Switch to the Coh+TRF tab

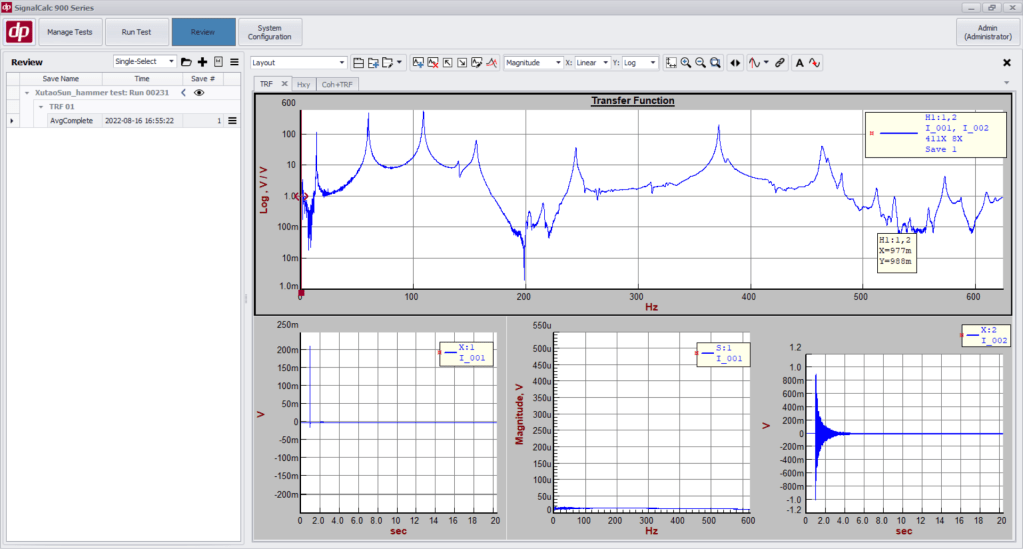point(336,84)
